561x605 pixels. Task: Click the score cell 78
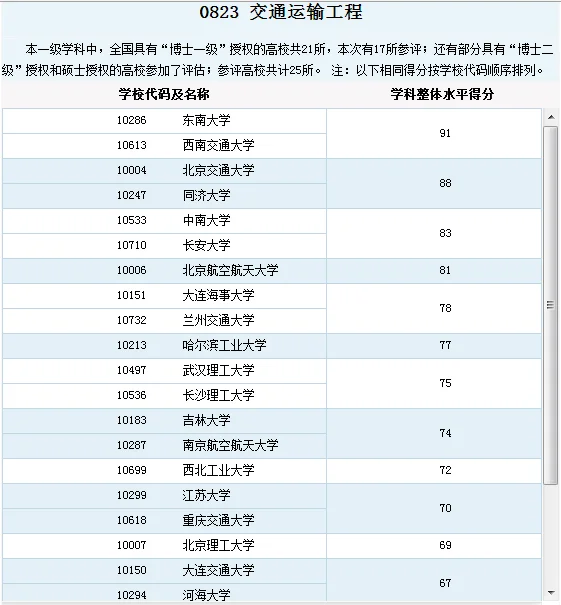pyautogui.click(x=434, y=309)
